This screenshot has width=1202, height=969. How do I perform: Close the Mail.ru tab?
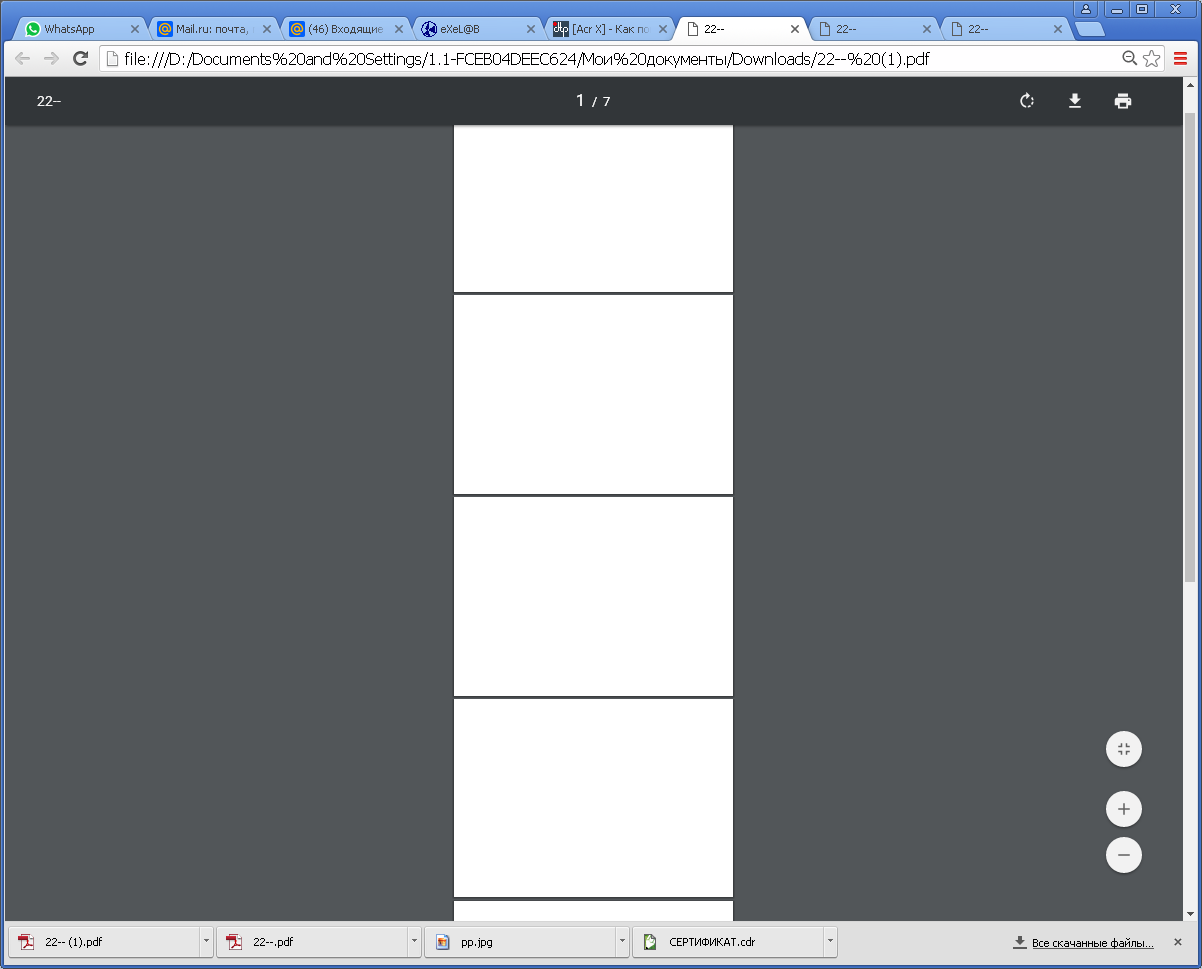267,29
